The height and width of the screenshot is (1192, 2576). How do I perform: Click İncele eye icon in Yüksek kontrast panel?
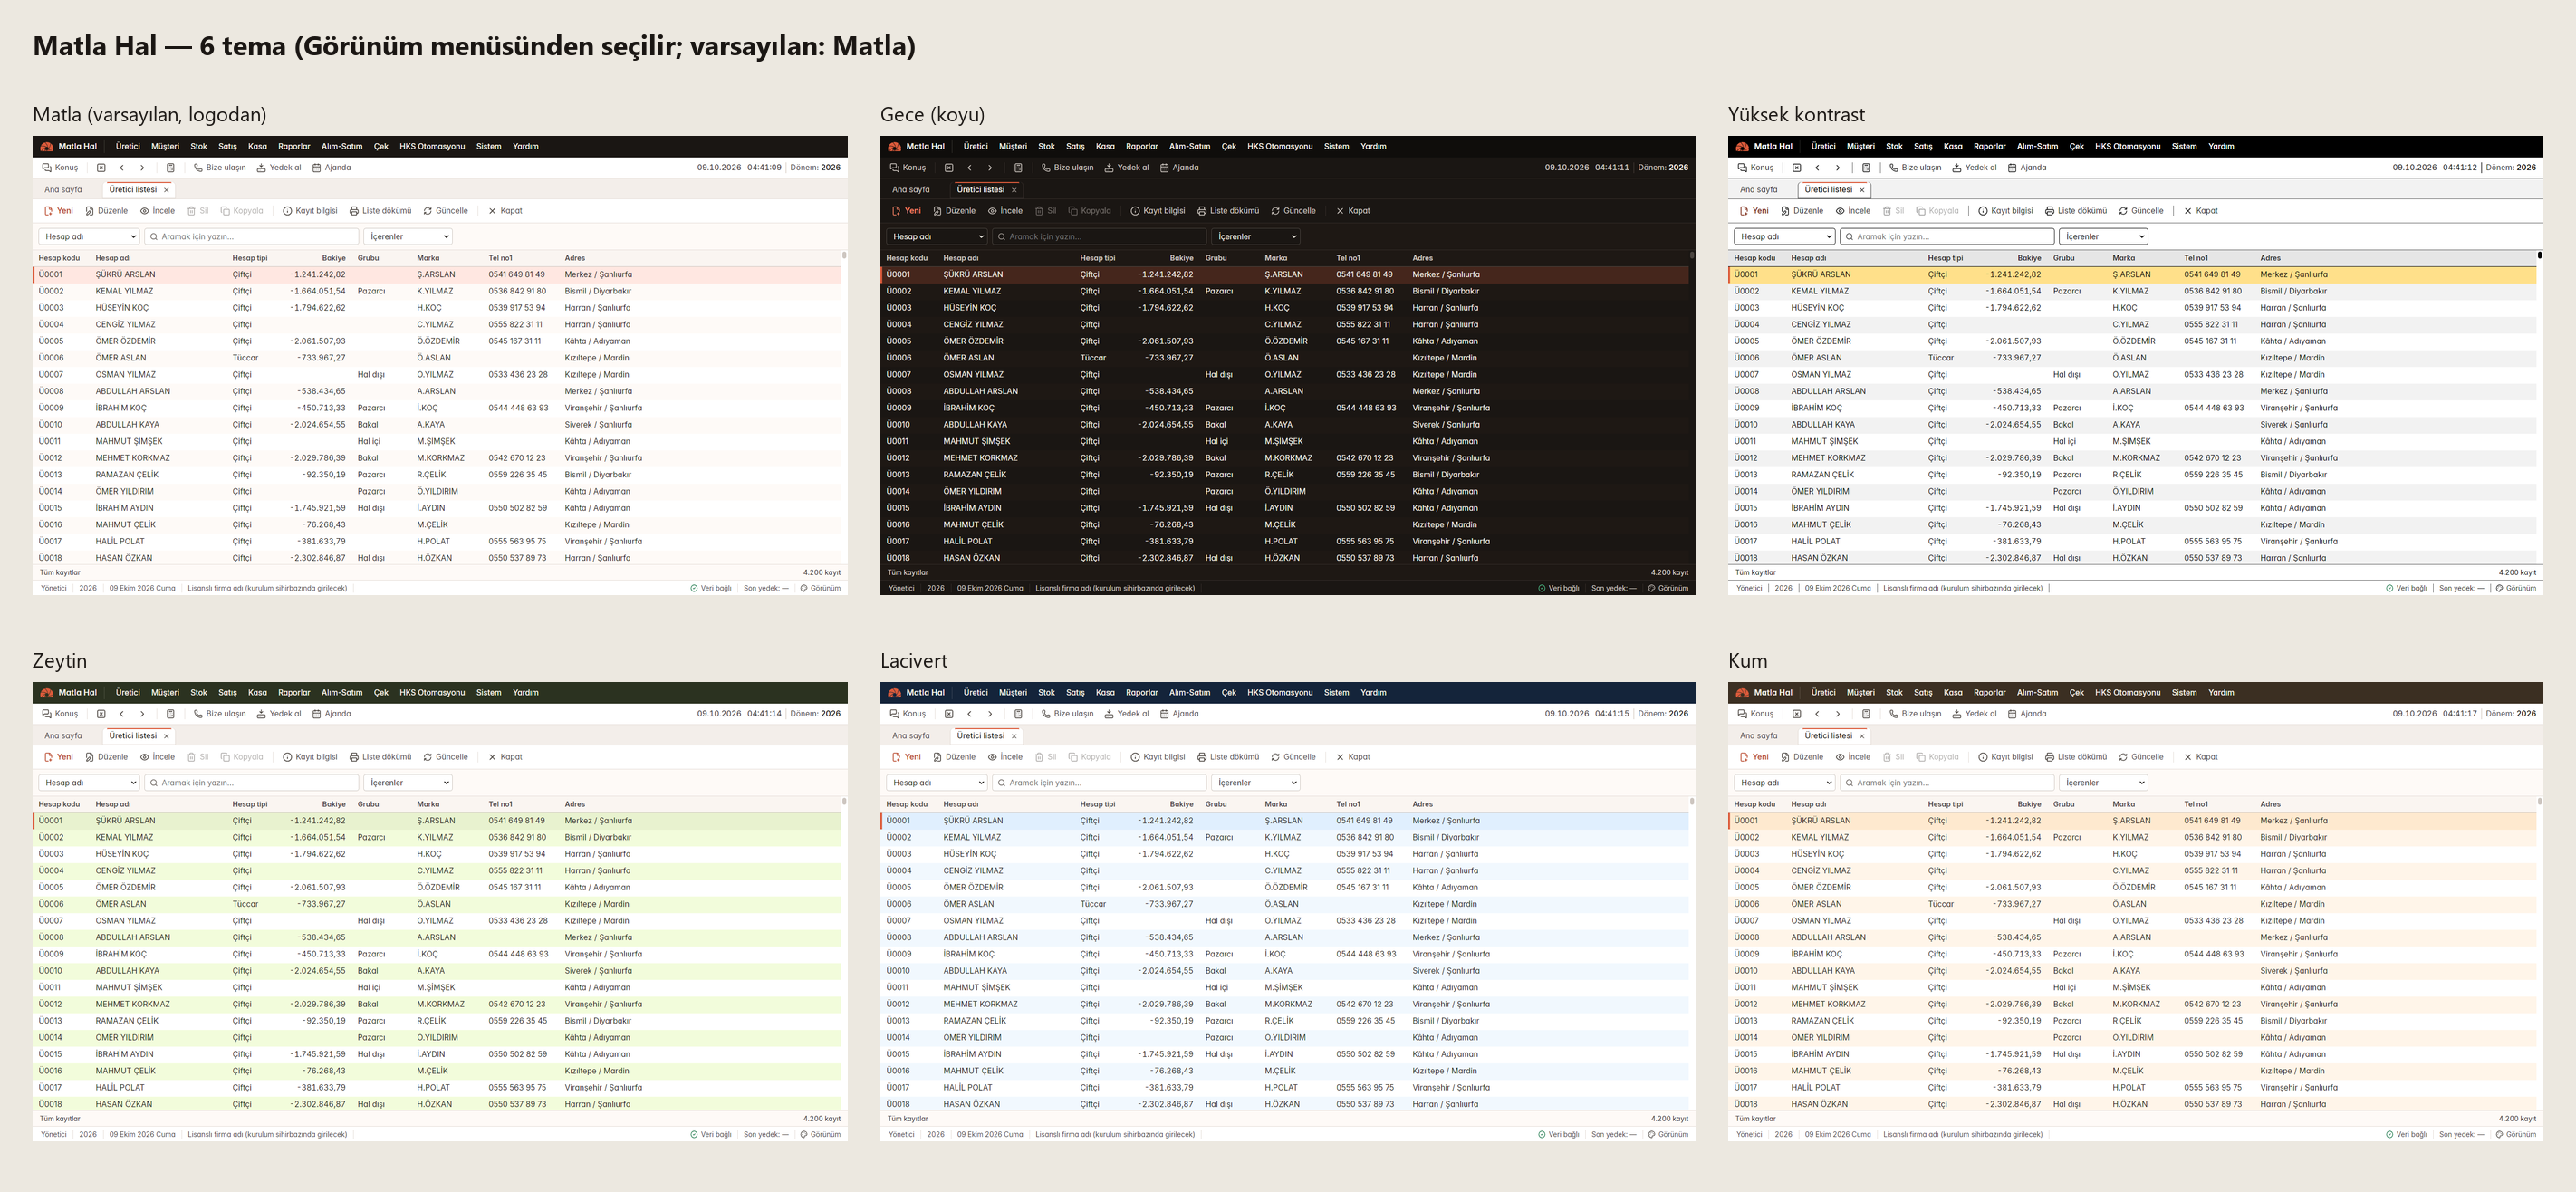[1840, 211]
